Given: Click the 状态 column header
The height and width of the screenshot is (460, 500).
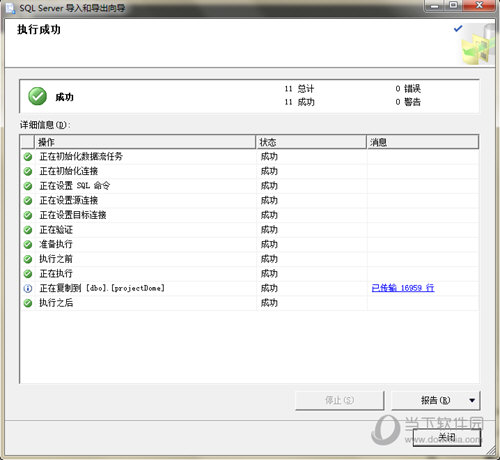Looking at the screenshot, I should [311, 142].
